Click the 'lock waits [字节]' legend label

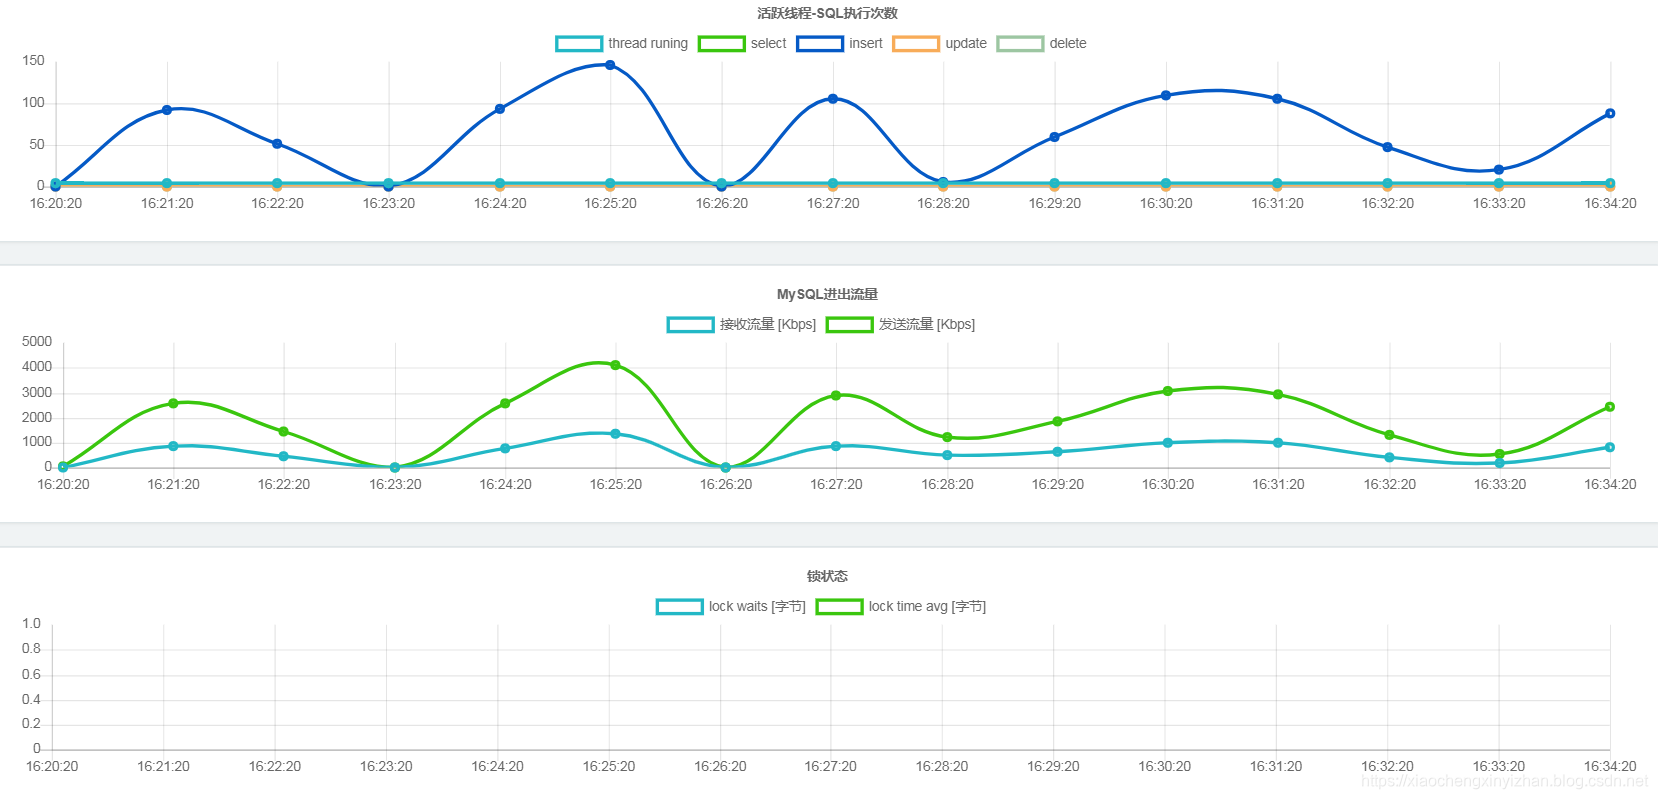pyautogui.click(x=757, y=606)
